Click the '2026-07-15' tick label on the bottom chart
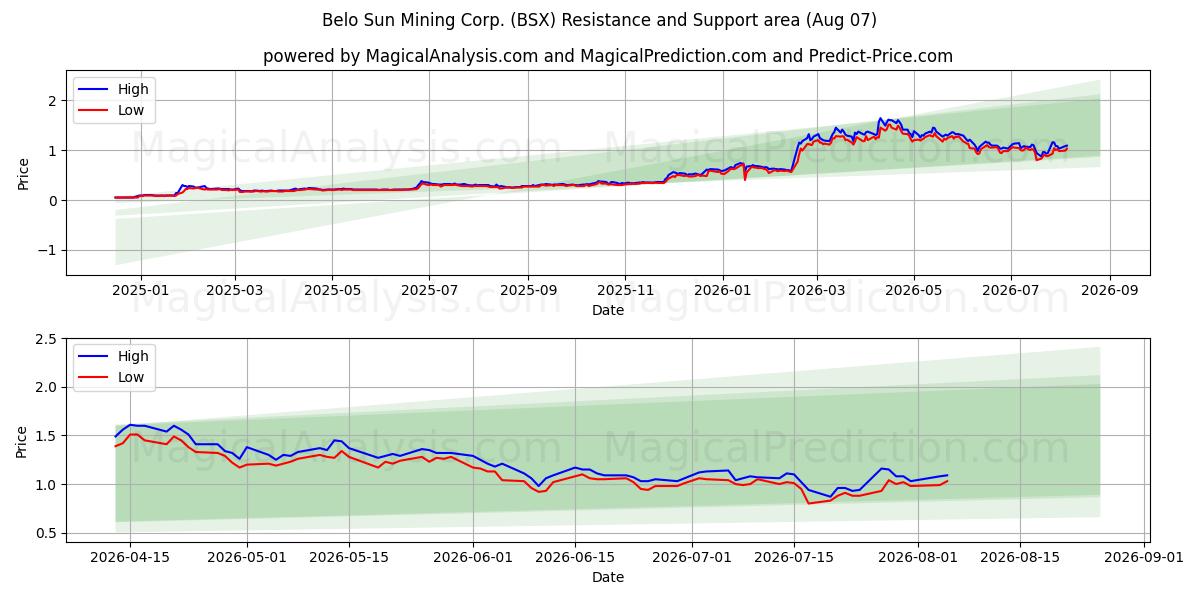 coord(794,557)
